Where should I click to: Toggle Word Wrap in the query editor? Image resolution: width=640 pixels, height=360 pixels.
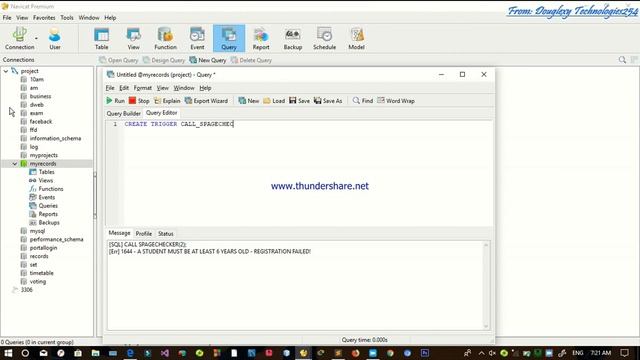[x=396, y=100]
